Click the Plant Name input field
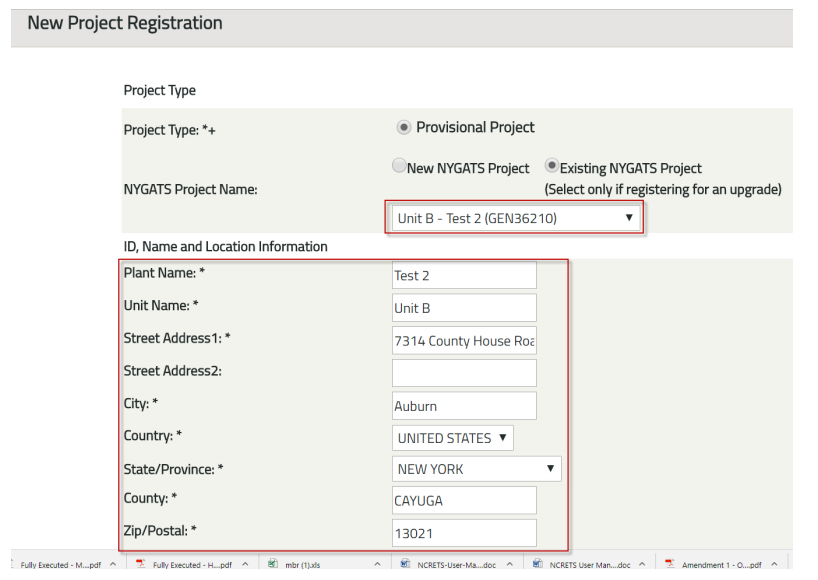 (x=464, y=276)
